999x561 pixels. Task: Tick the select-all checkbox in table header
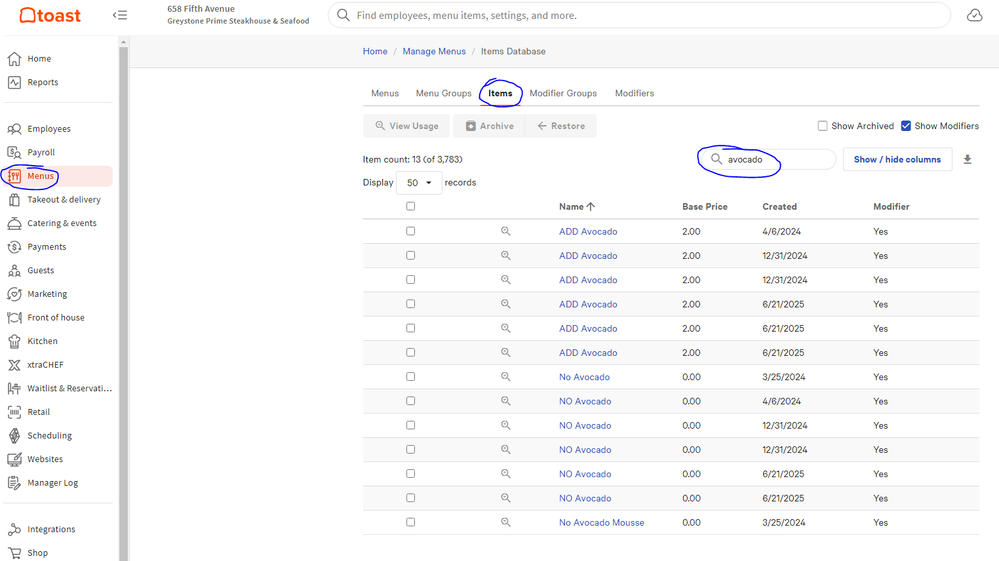click(x=410, y=207)
